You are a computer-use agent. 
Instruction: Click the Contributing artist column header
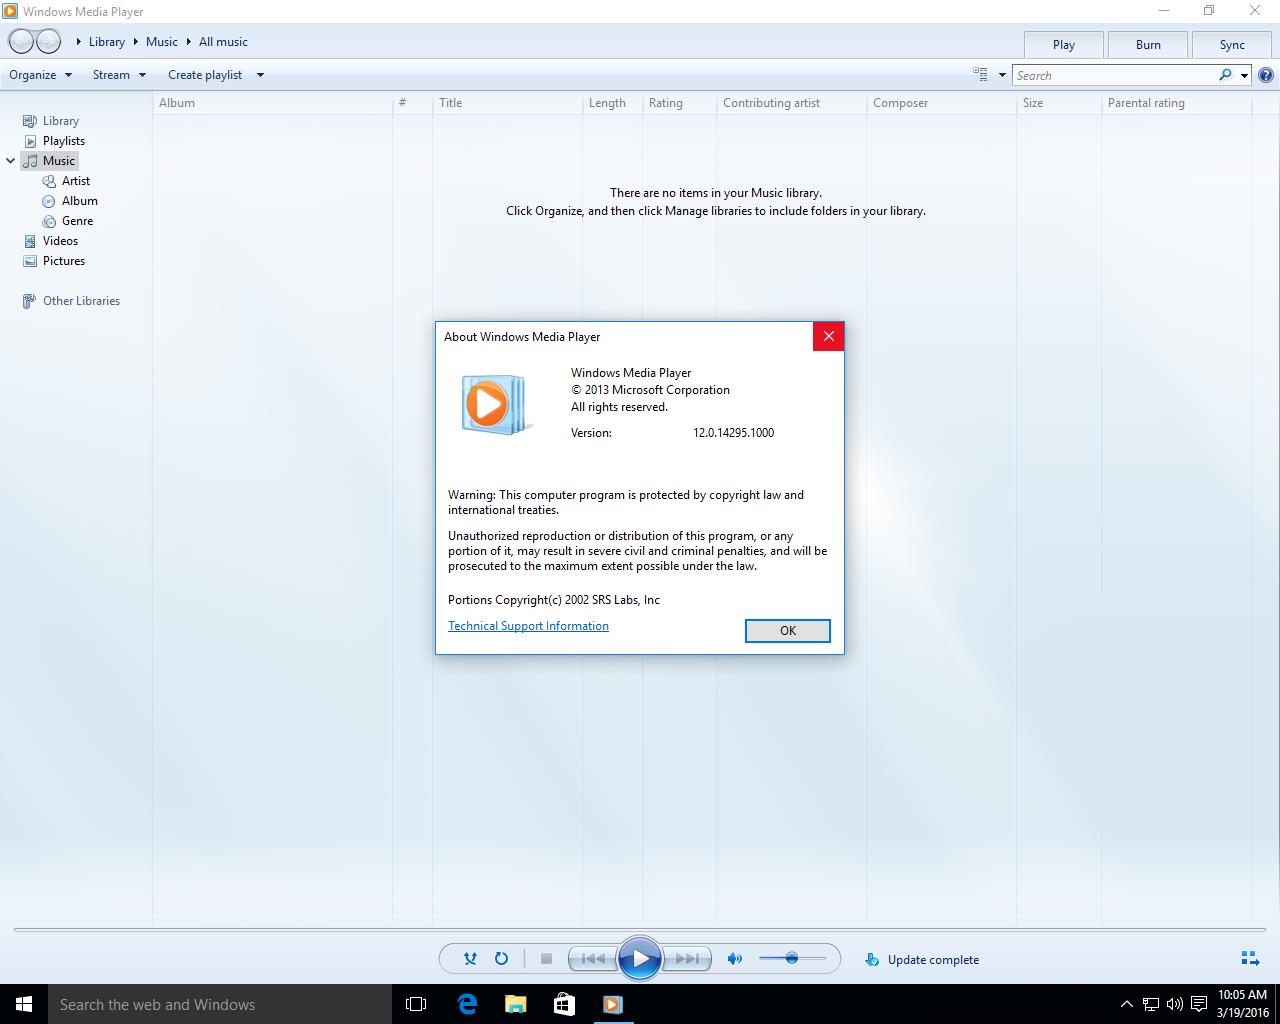coord(791,102)
